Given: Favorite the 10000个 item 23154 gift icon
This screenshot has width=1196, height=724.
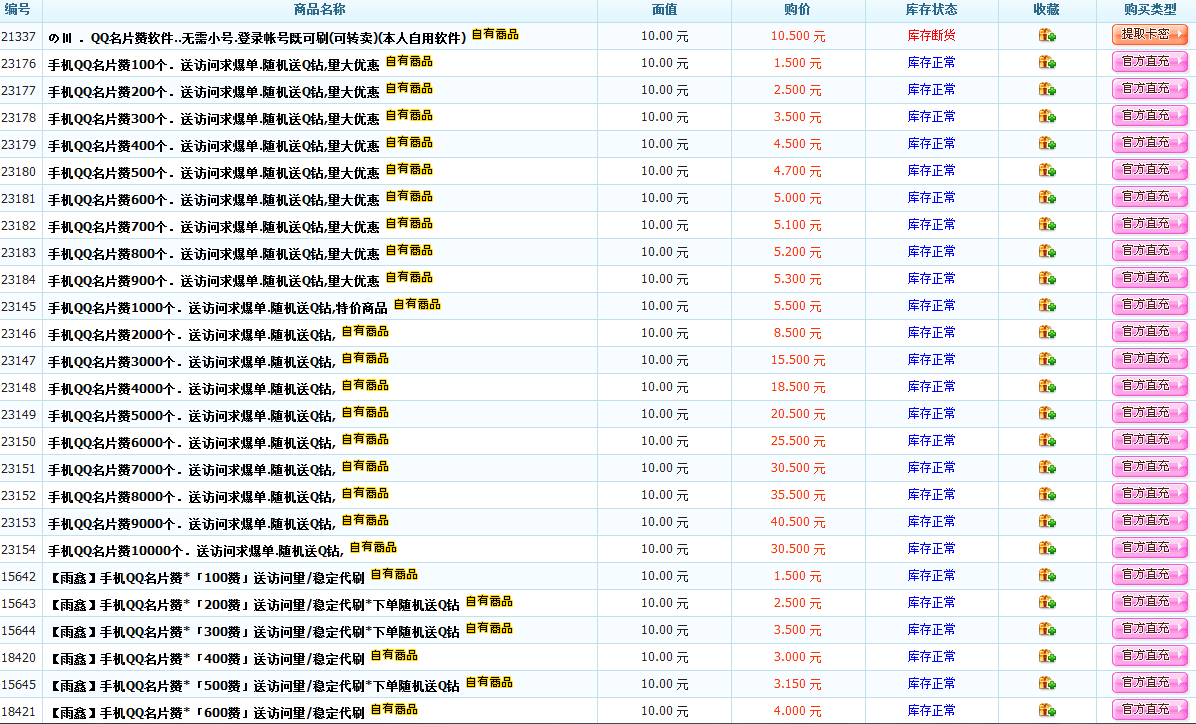Looking at the screenshot, I should click(1046, 548).
